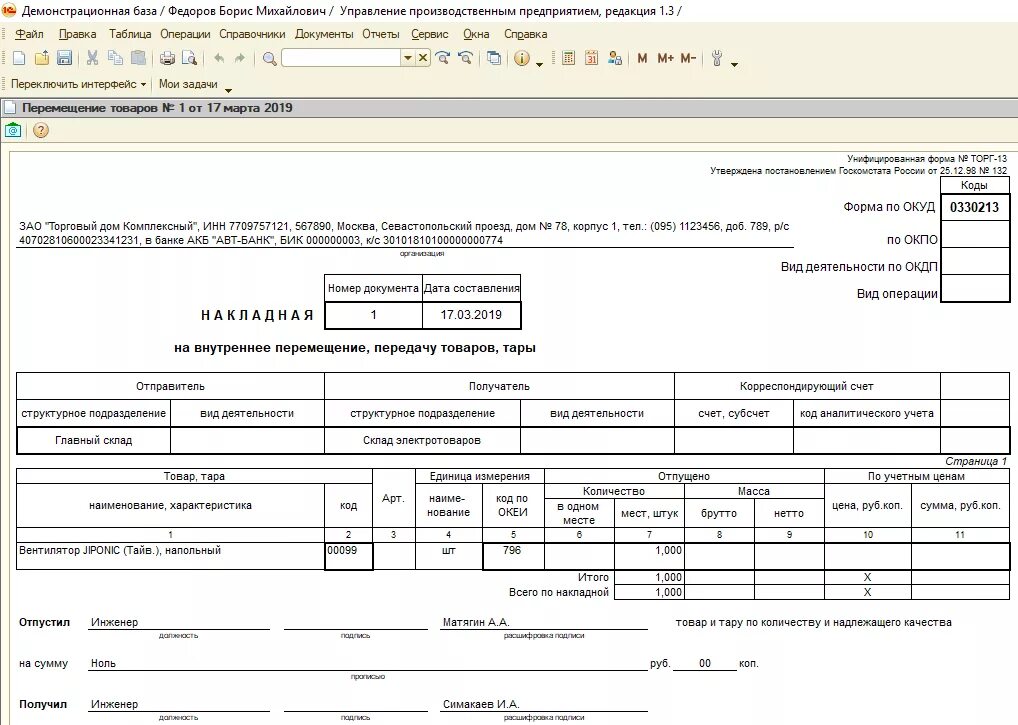Click the Find previous icon
This screenshot has width=1018, height=725.
(465, 58)
